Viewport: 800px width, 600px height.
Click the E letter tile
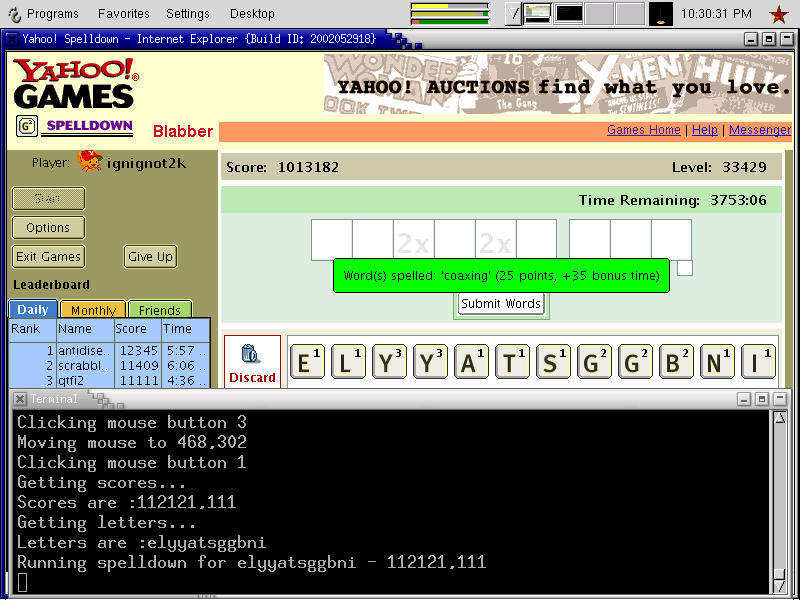coord(307,361)
